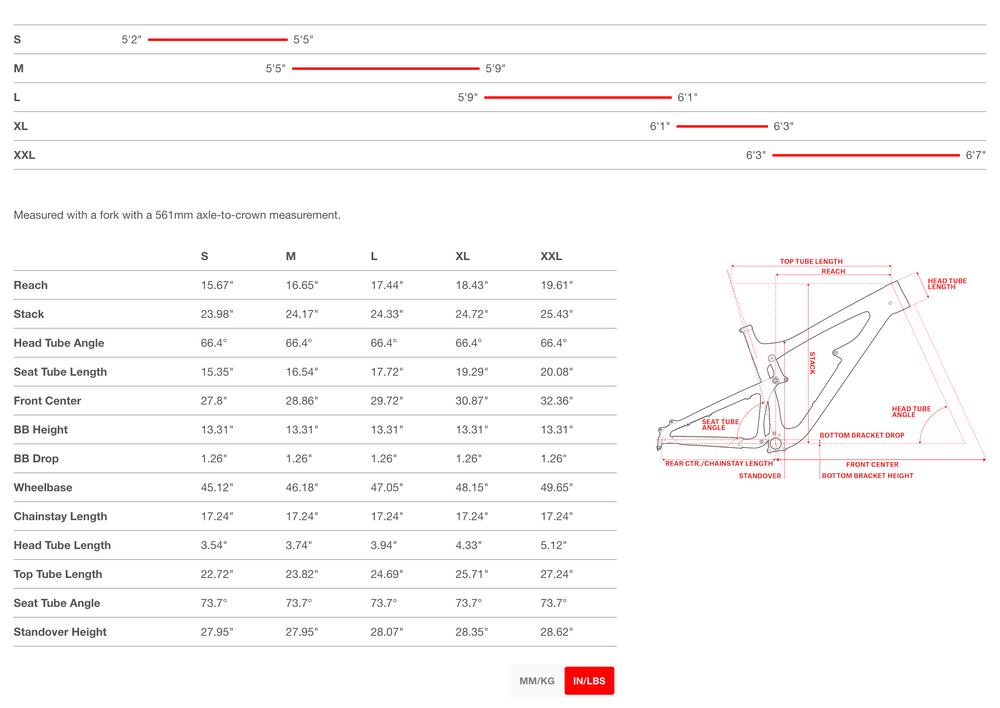Image resolution: width=1000 pixels, height=708 pixels.
Task: Click the Chainstay Length row label
Action: pos(60,517)
